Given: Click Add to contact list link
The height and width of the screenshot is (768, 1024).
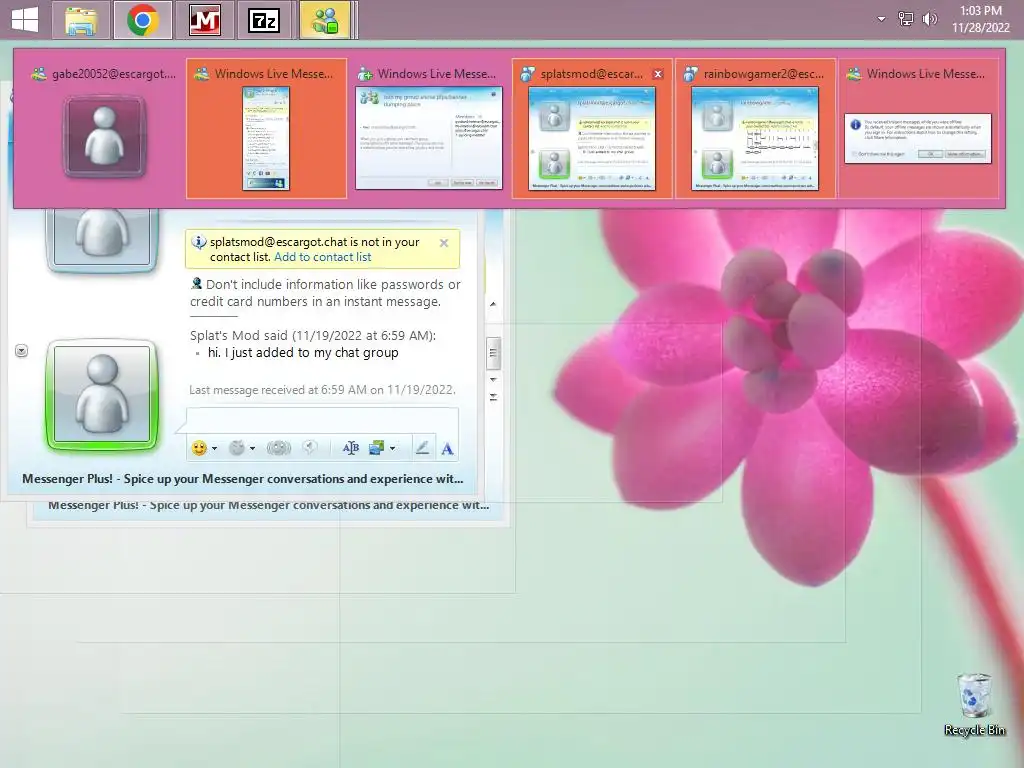Looking at the screenshot, I should pos(323,257).
